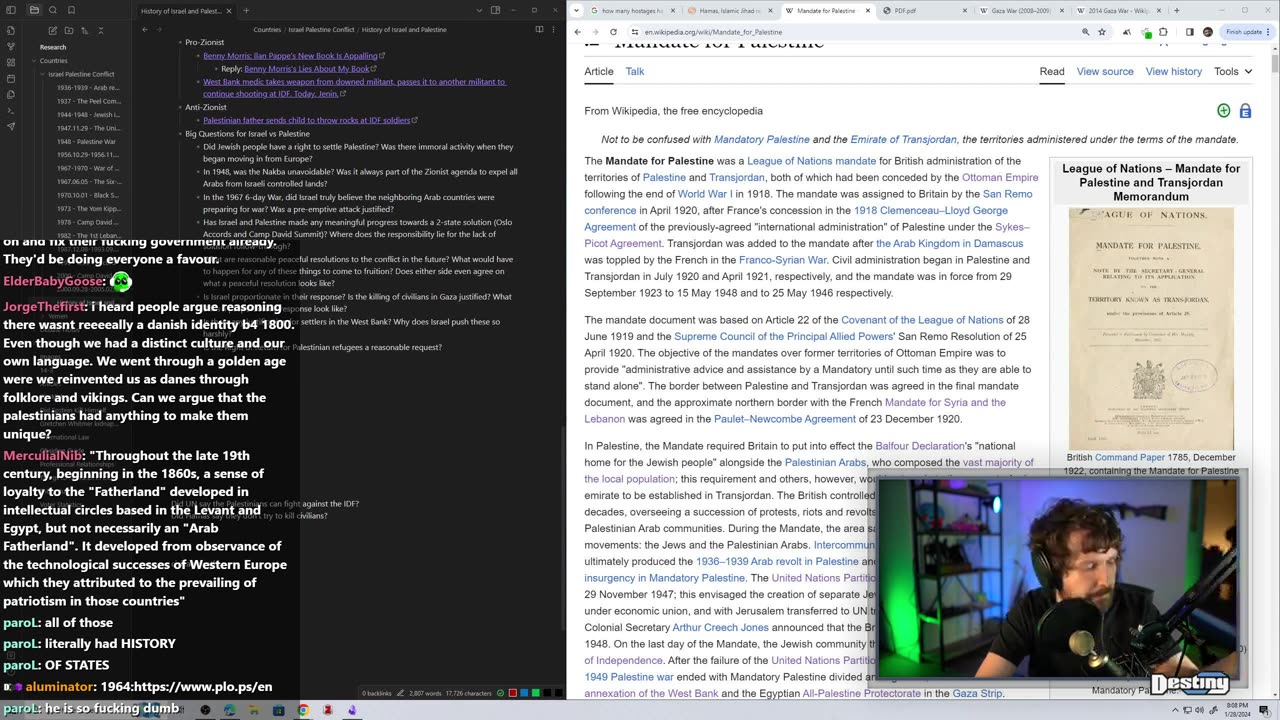
Task: Close the Mandate for Palestine Chrome tab
Action: point(868,11)
